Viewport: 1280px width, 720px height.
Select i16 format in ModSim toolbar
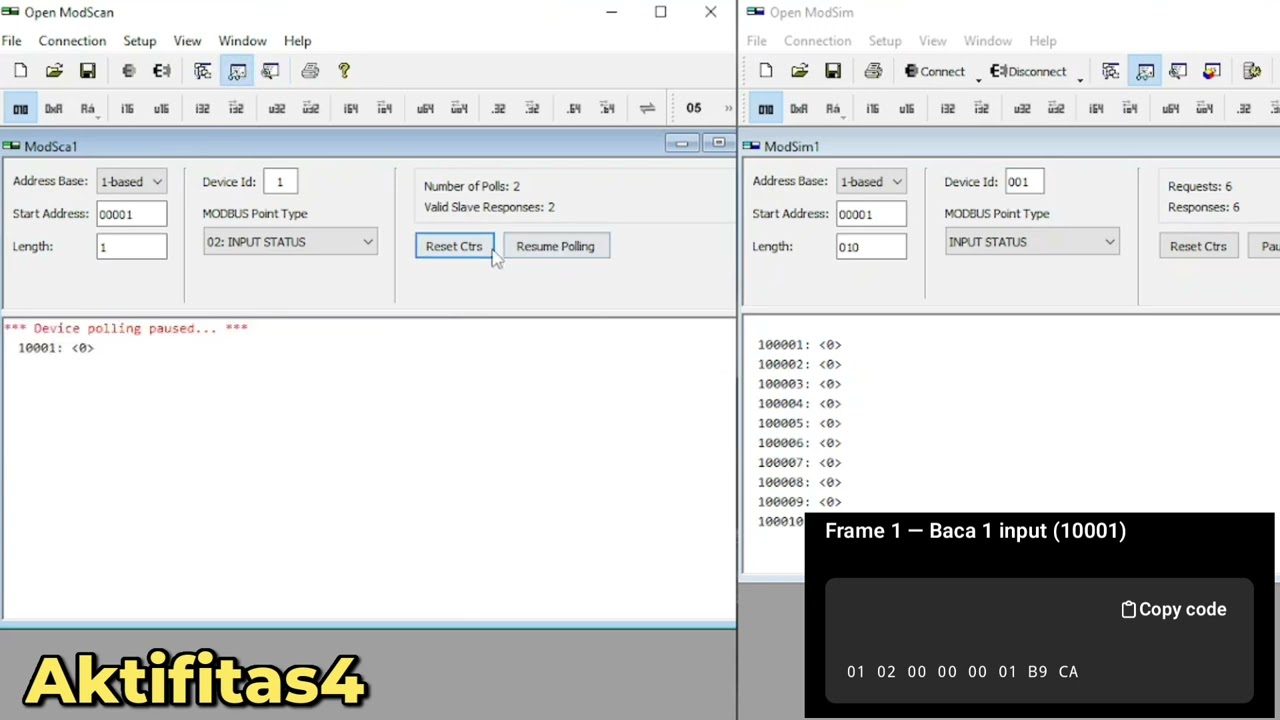pyautogui.click(x=872, y=108)
